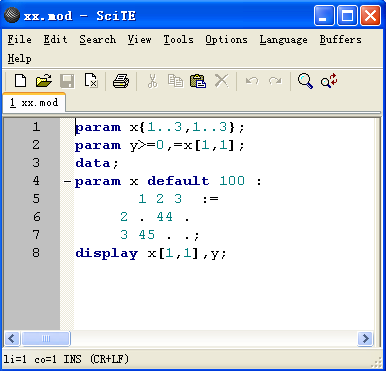Click 'data;' keyword on line 3

[x=97, y=163]
